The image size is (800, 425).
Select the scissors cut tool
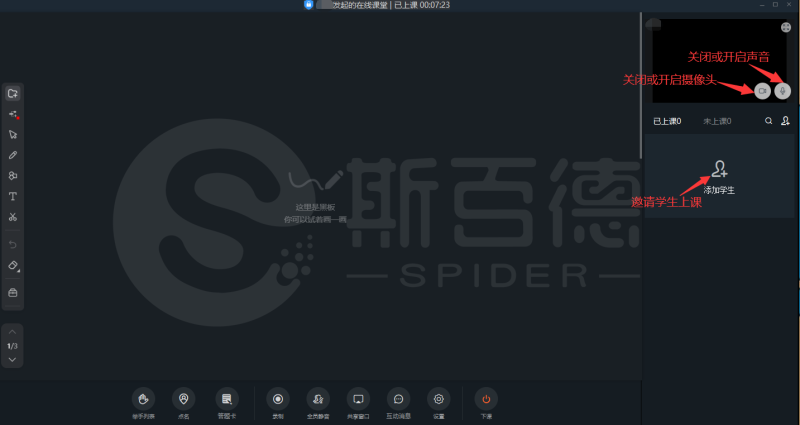click(x=13, y=217)
